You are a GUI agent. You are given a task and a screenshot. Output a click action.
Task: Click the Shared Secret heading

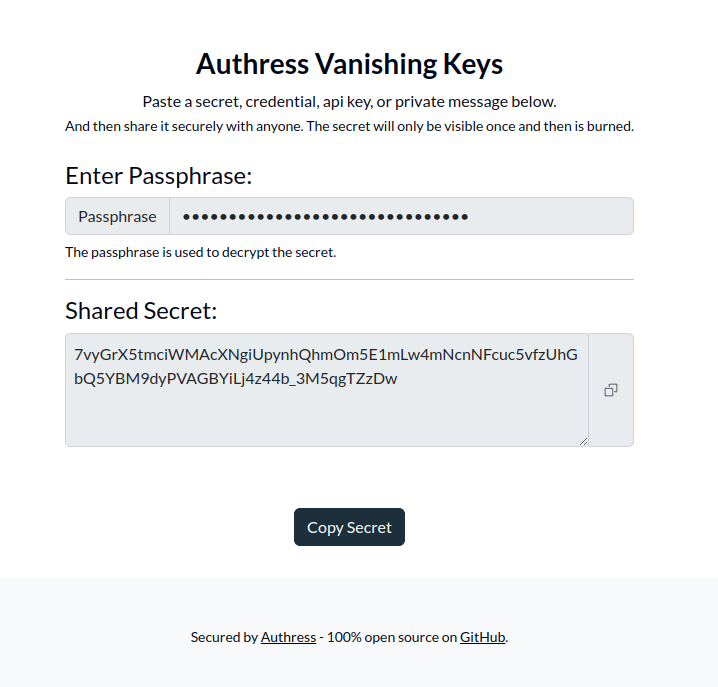pyautogui.click(x=140, y=310)
